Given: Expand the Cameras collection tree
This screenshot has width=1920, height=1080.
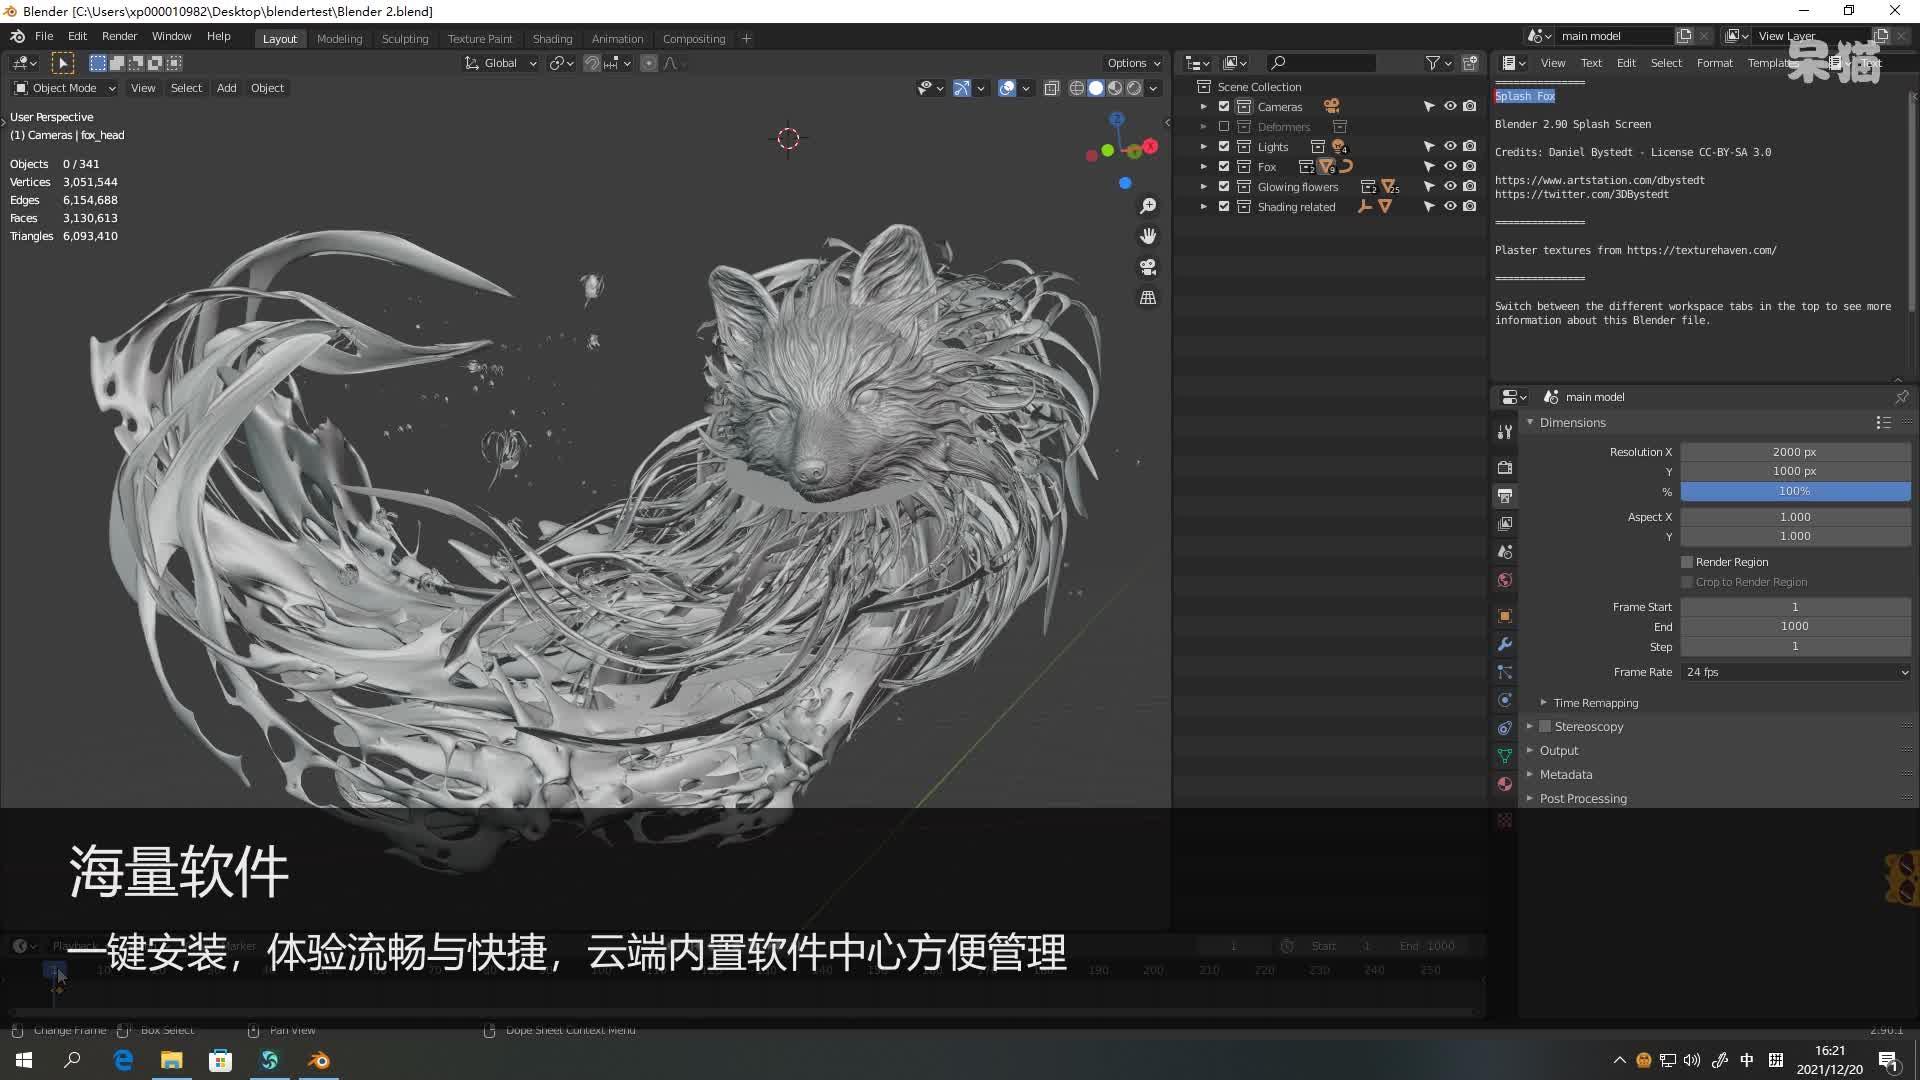Looking at the screenshot, I should (x=1203, y=107).
